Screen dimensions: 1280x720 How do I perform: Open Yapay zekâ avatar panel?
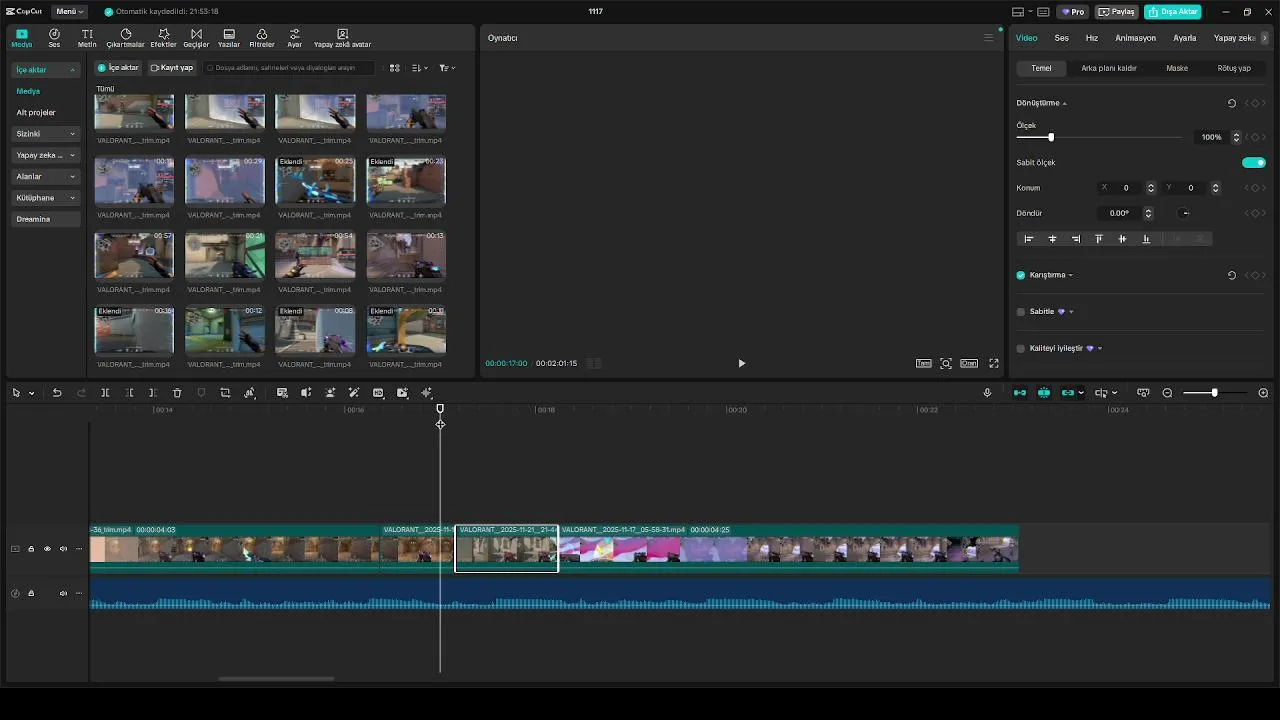(343, 38)
